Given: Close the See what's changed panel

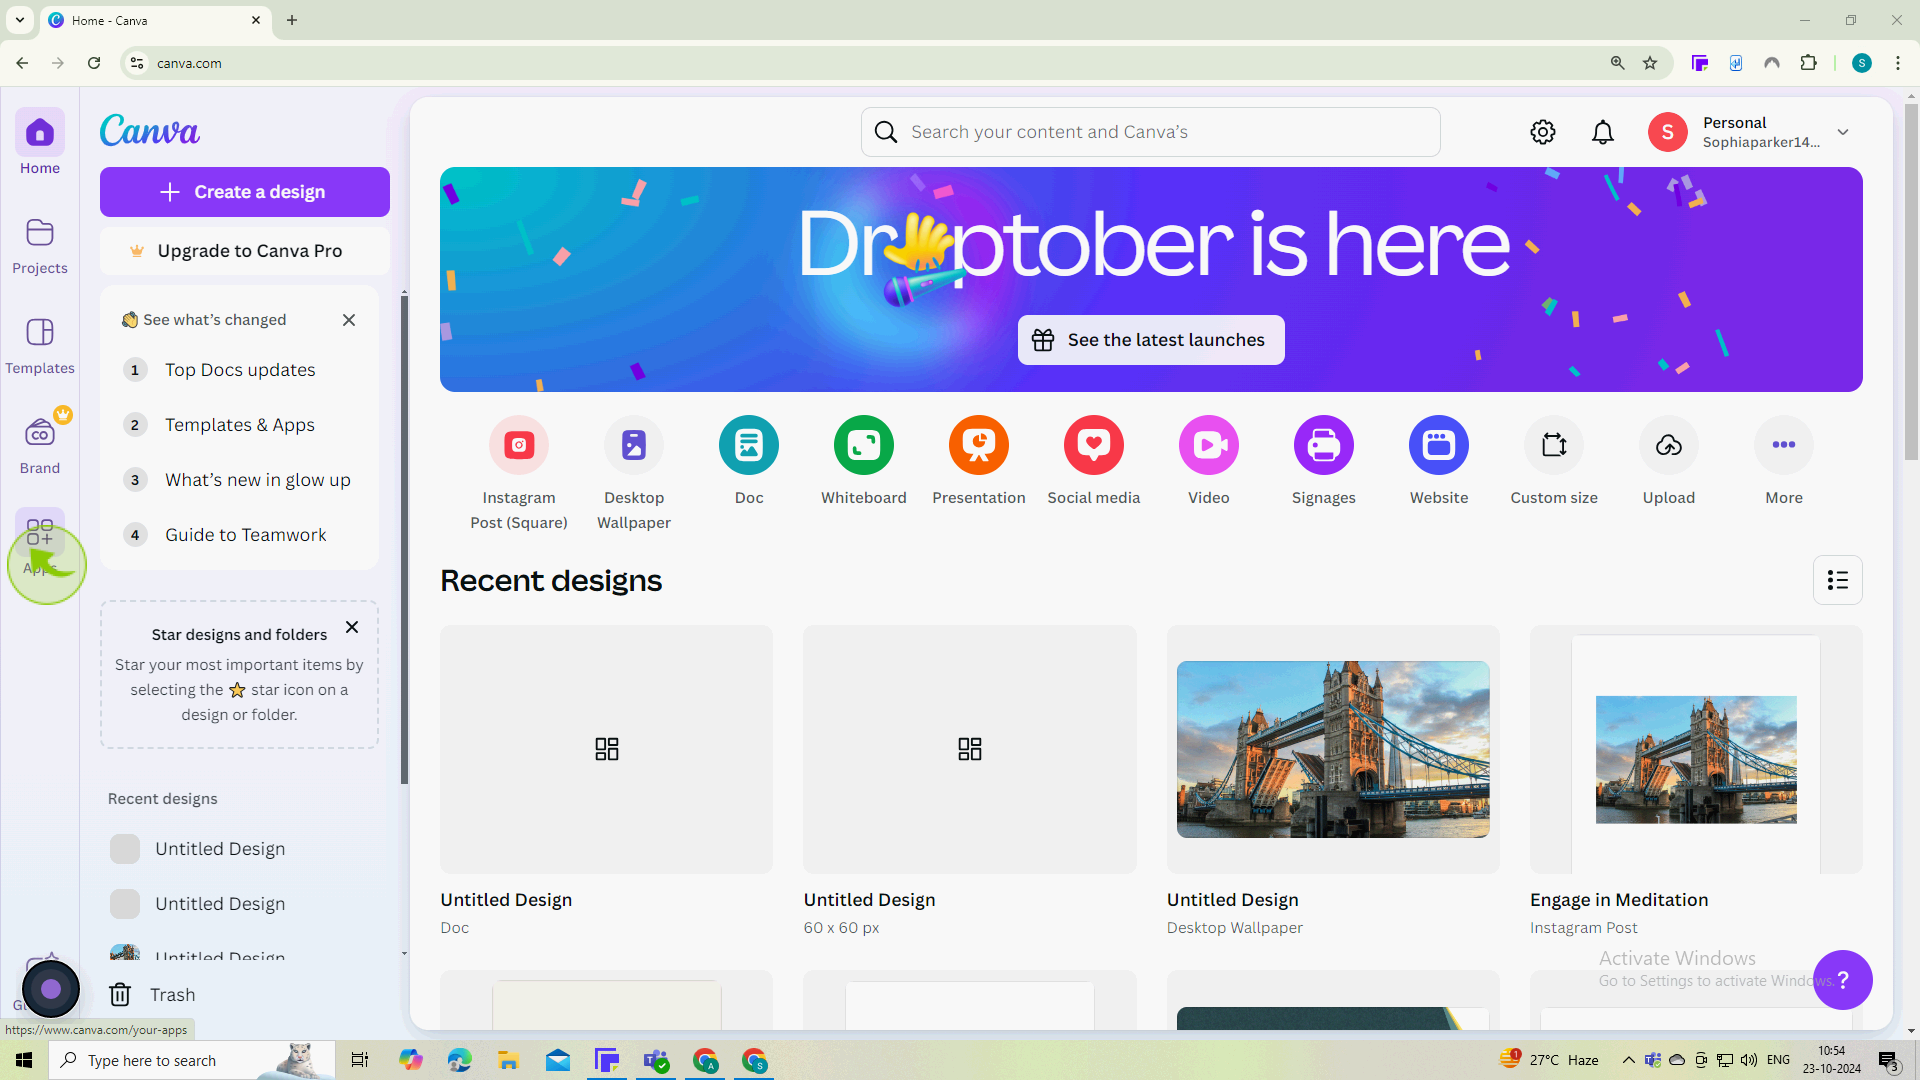Looking at the screenshot, I should coord(349,320).
